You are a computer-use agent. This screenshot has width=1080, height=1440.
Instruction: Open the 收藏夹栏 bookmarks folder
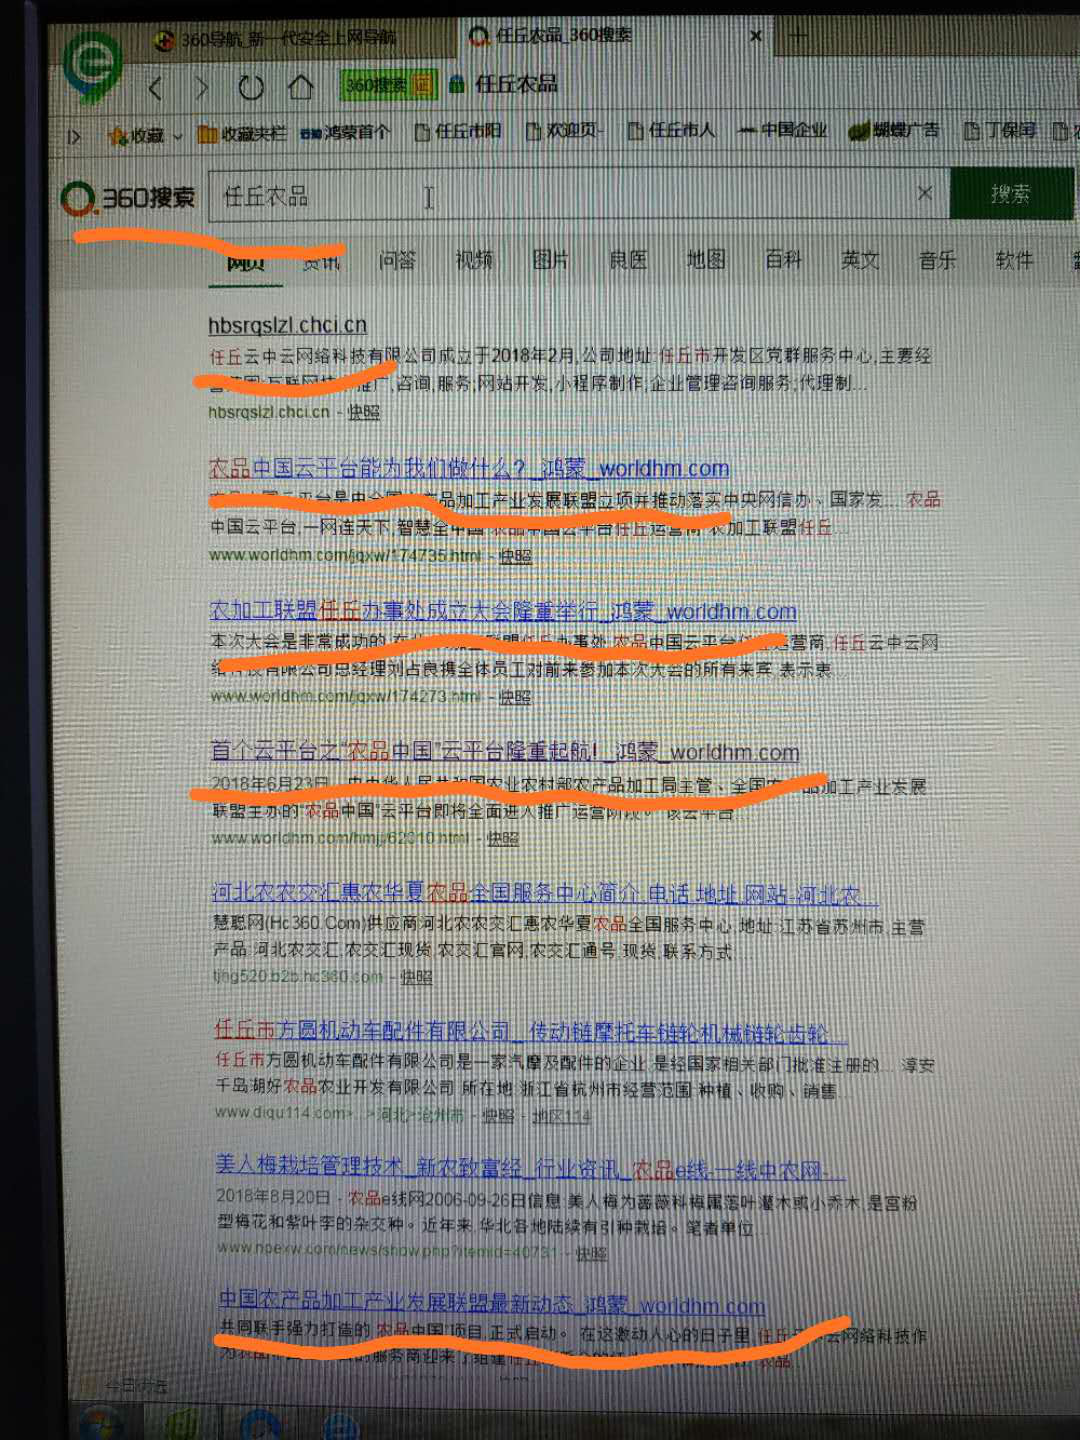click(242, 133)
